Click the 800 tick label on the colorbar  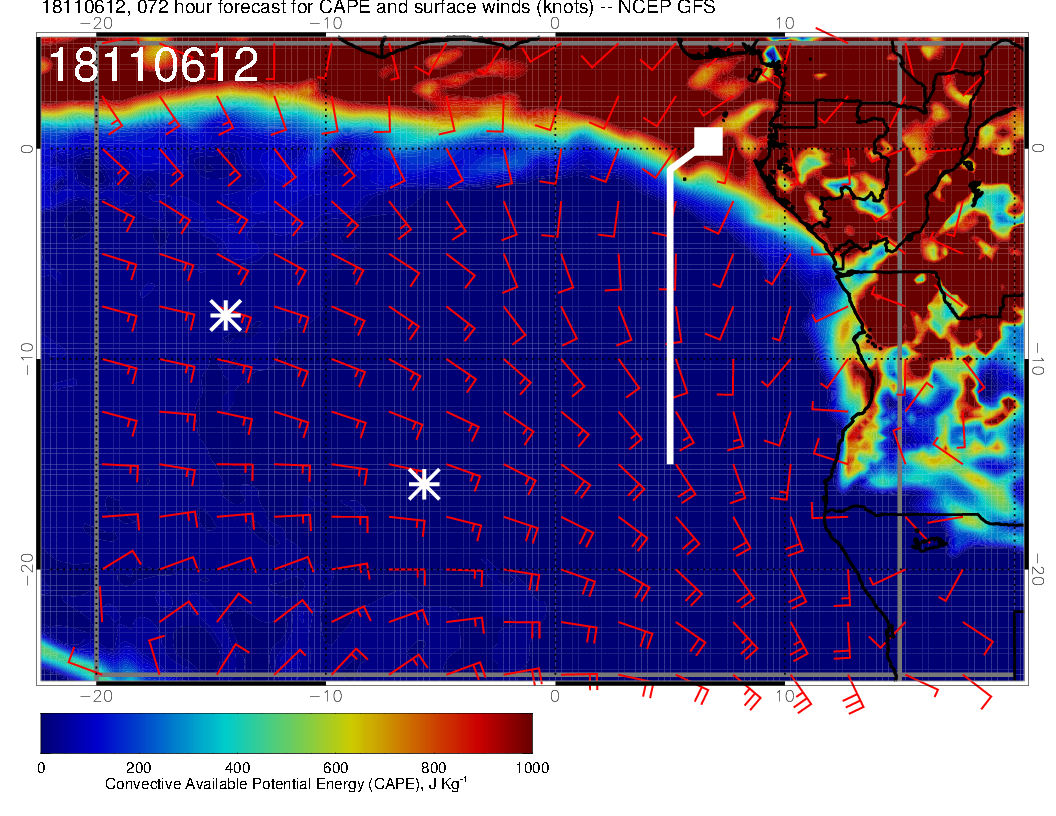pyautogui.click(x=433, y=768)
